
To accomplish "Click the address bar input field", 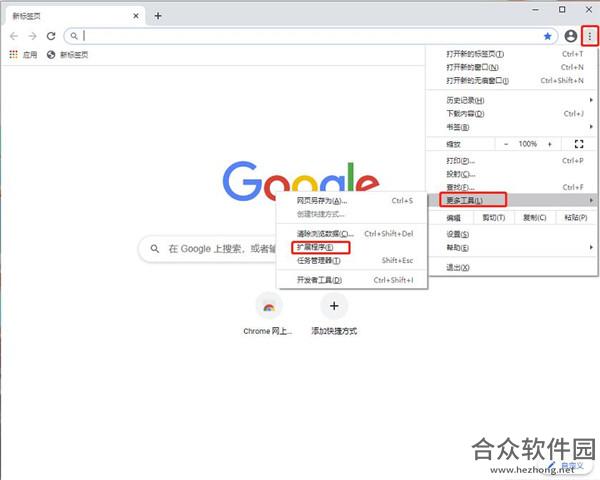I will coord(310,36).
